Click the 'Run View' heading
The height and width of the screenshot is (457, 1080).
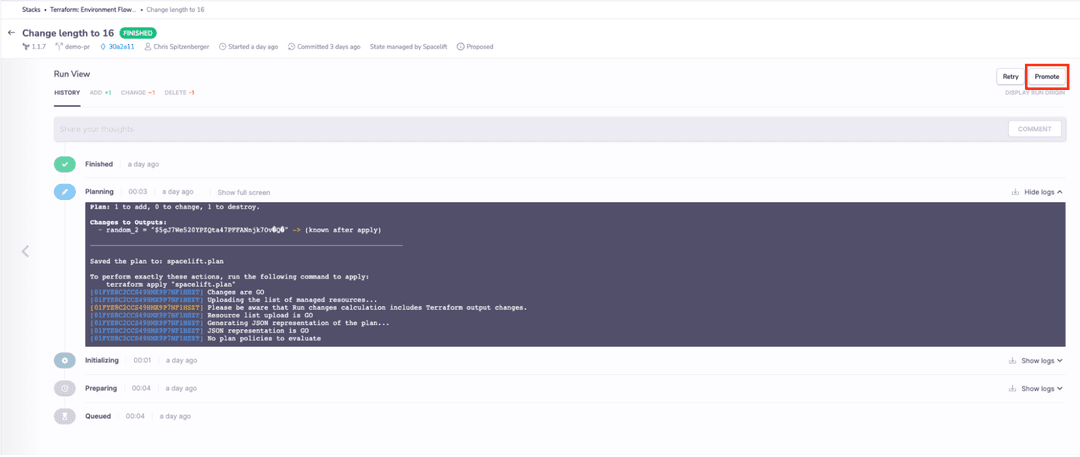click(x=72, y=74)
